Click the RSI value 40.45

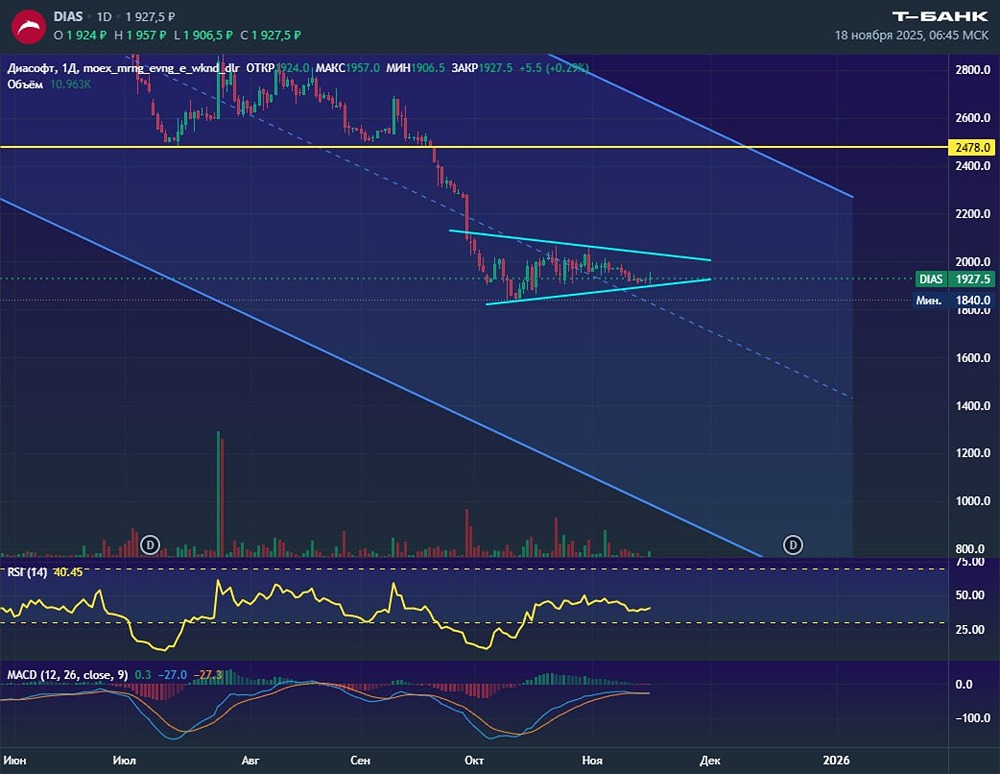pos(68,572)
